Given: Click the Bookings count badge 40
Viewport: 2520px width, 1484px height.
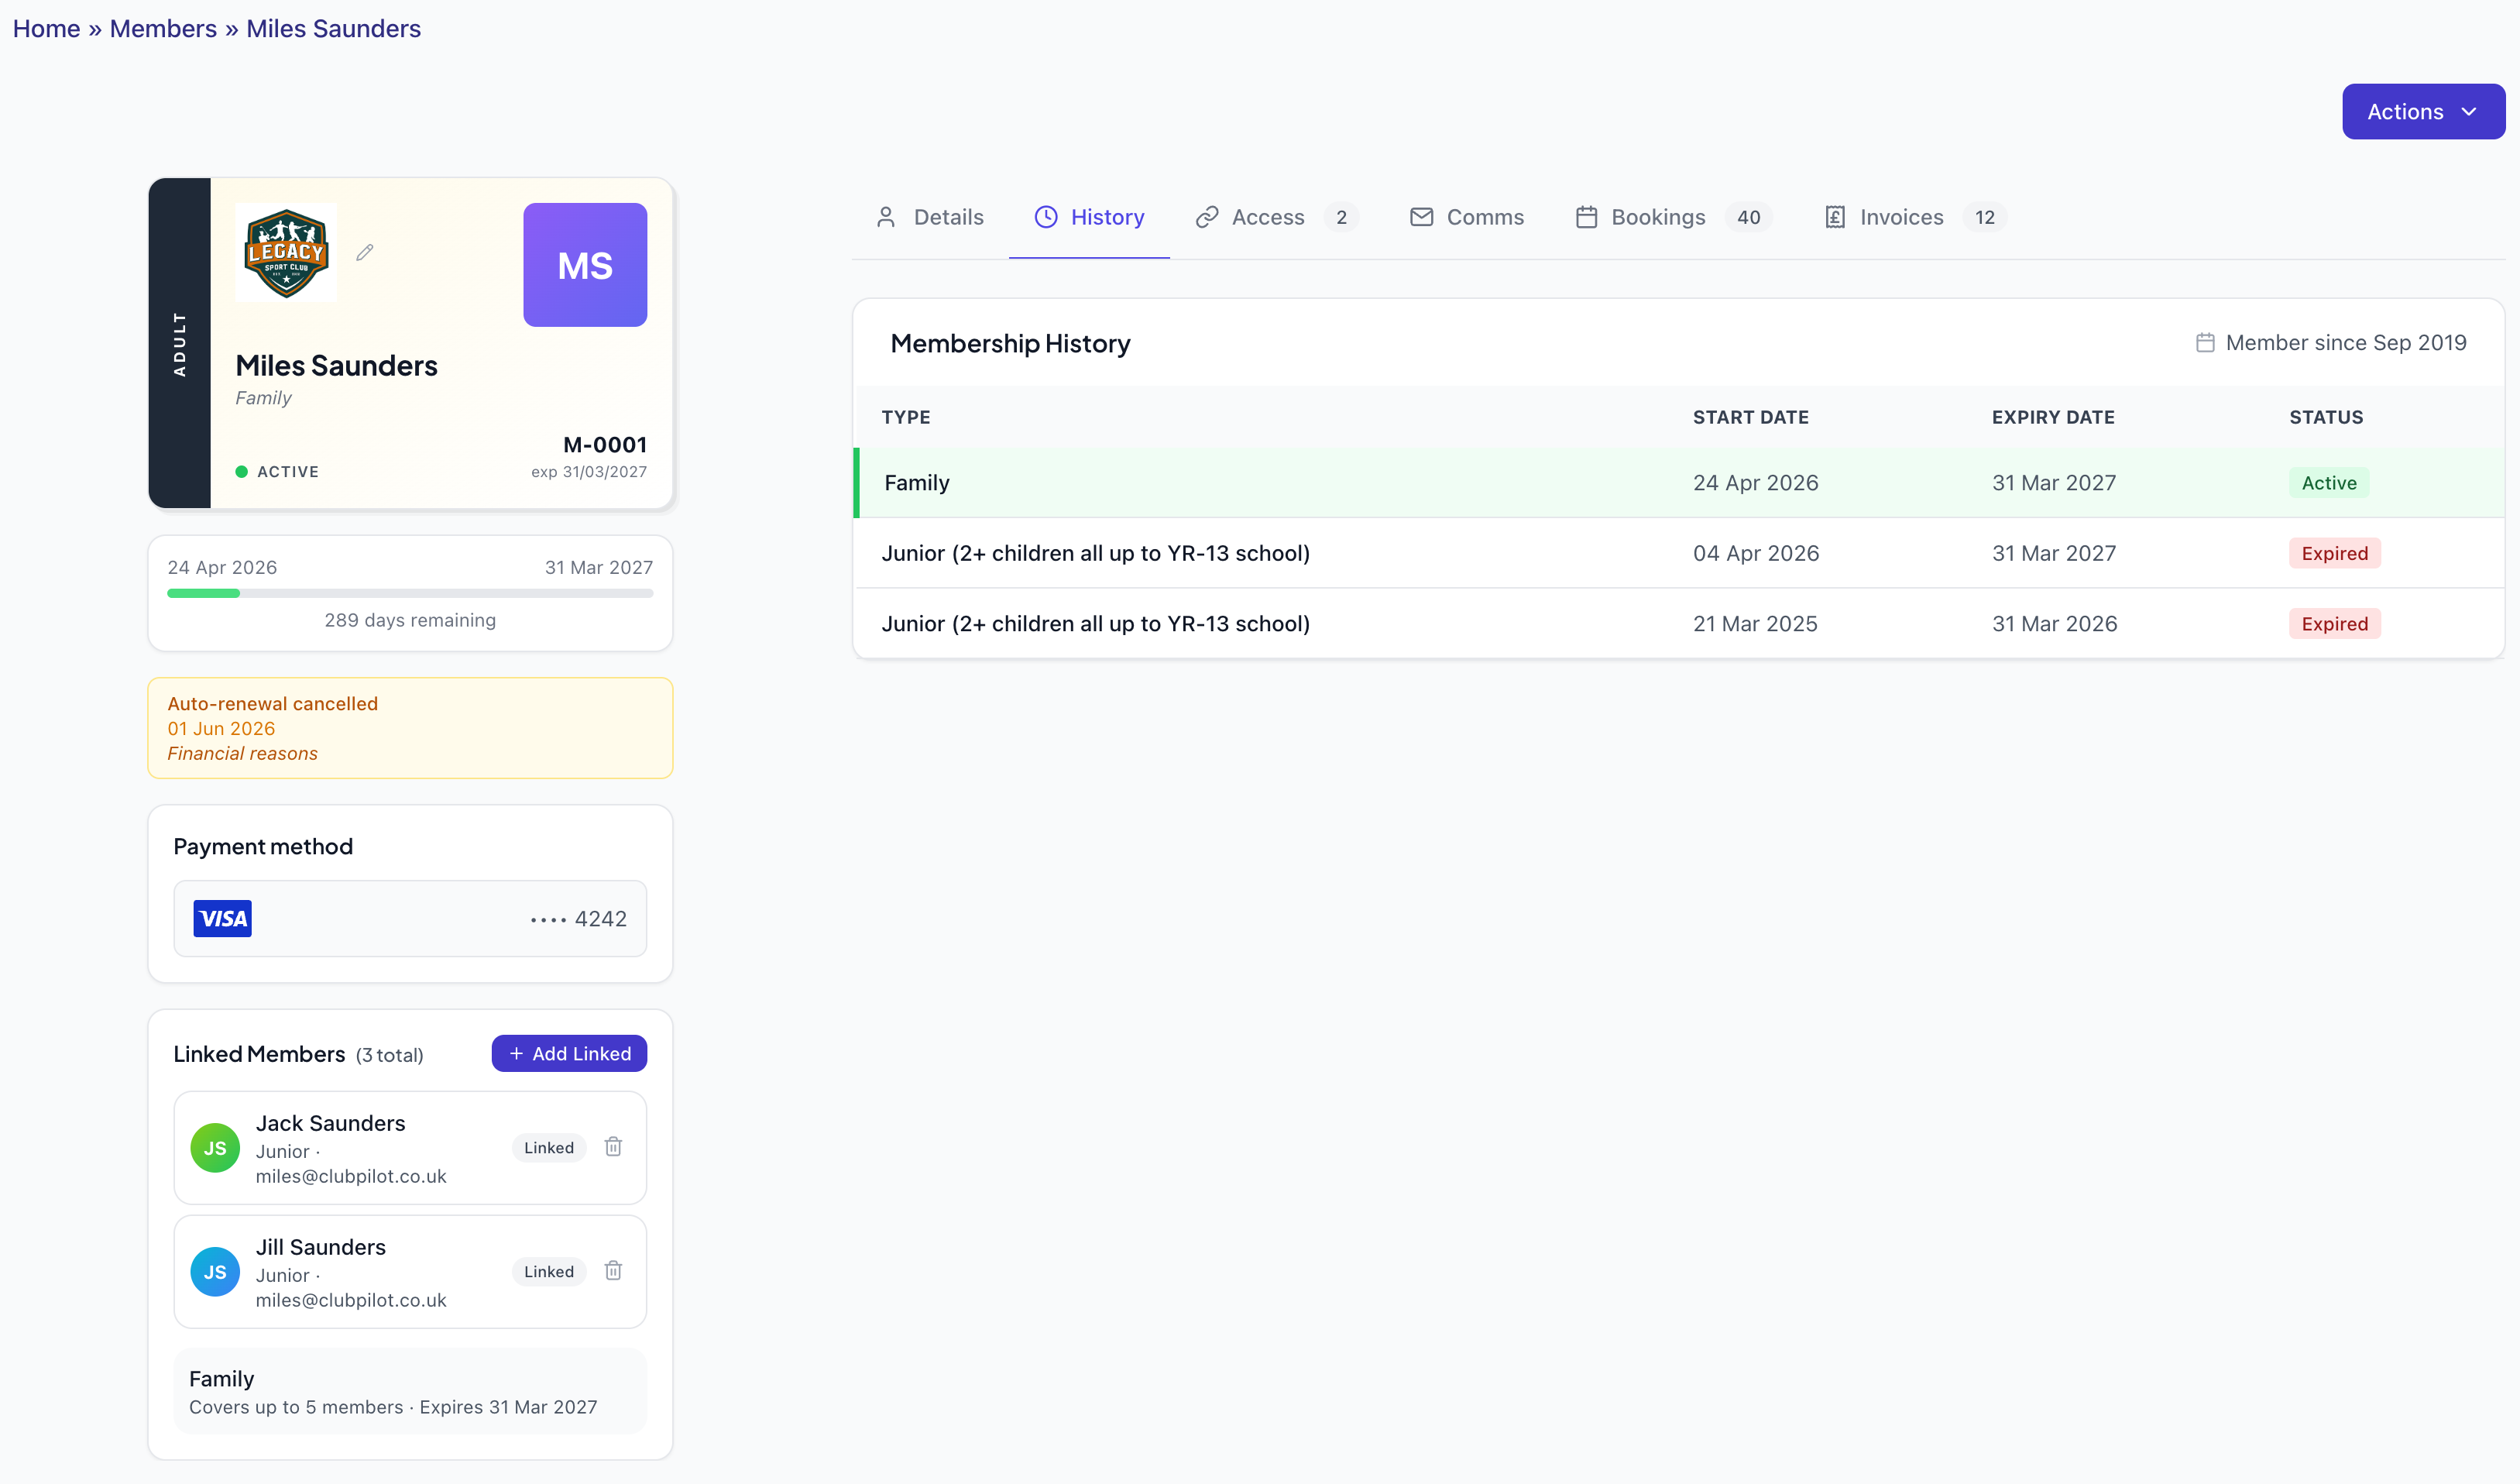Looking at the screenshot, I should click(x=1748, y=217).
